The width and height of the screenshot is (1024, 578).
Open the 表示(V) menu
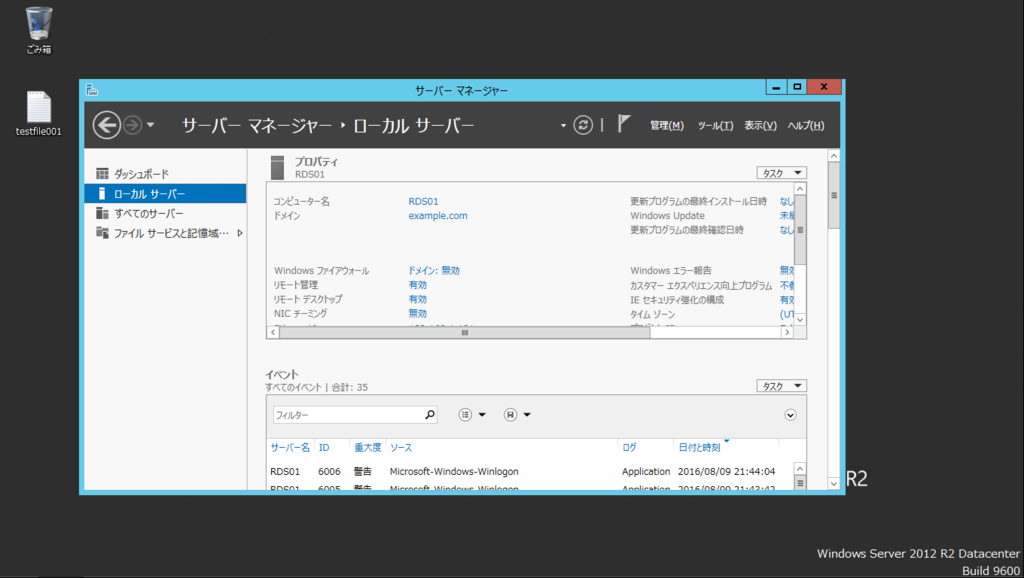(760, 125)
